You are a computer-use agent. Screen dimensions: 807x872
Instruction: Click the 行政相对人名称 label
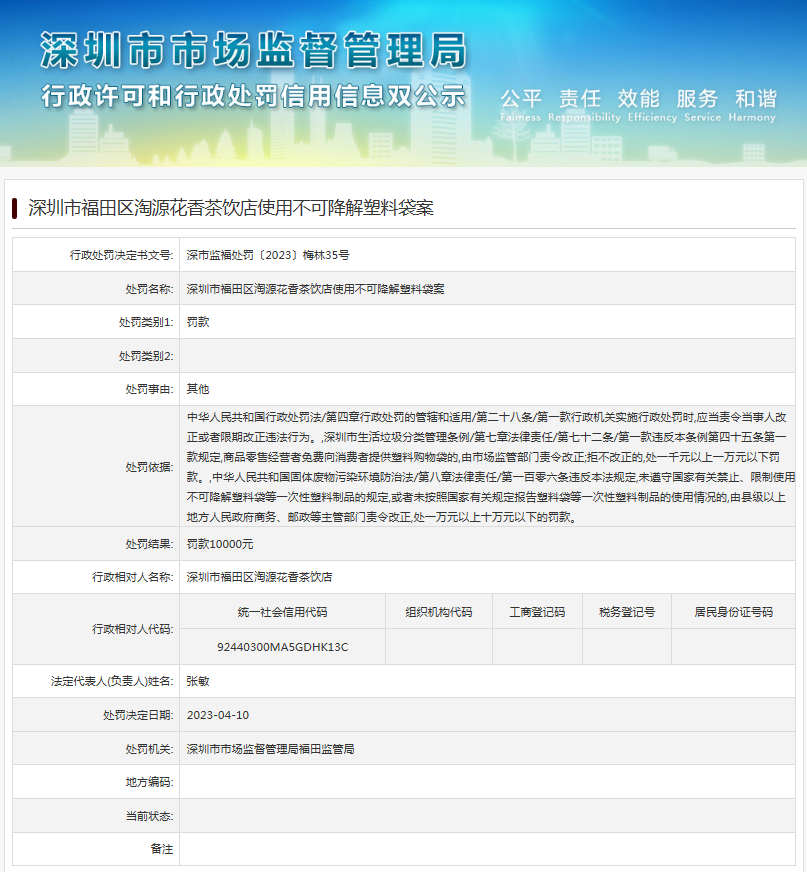(132, 577)
